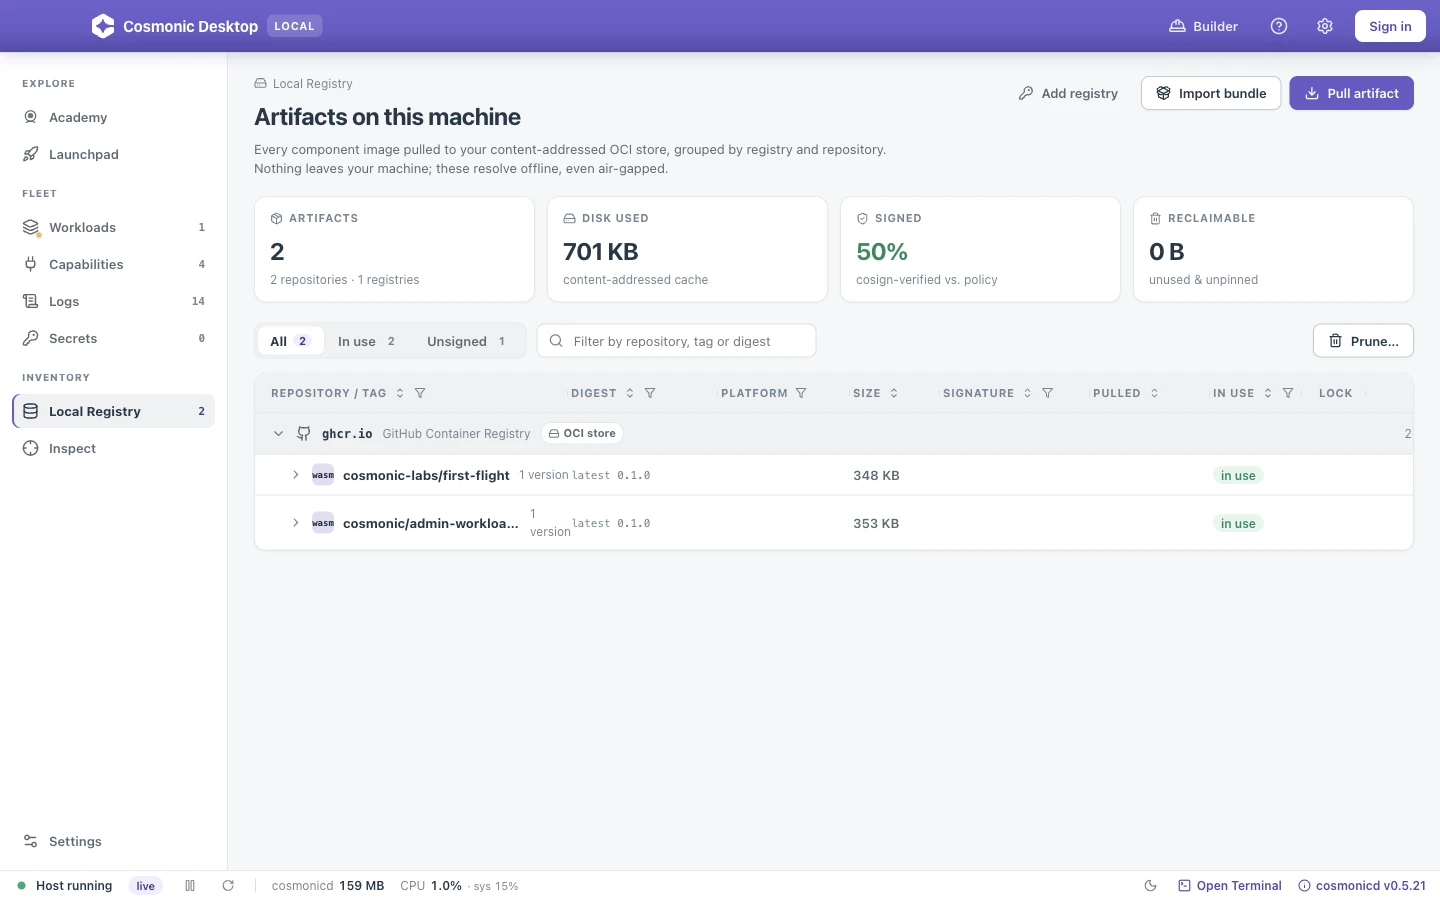Select the In use tab

point(367,341)
